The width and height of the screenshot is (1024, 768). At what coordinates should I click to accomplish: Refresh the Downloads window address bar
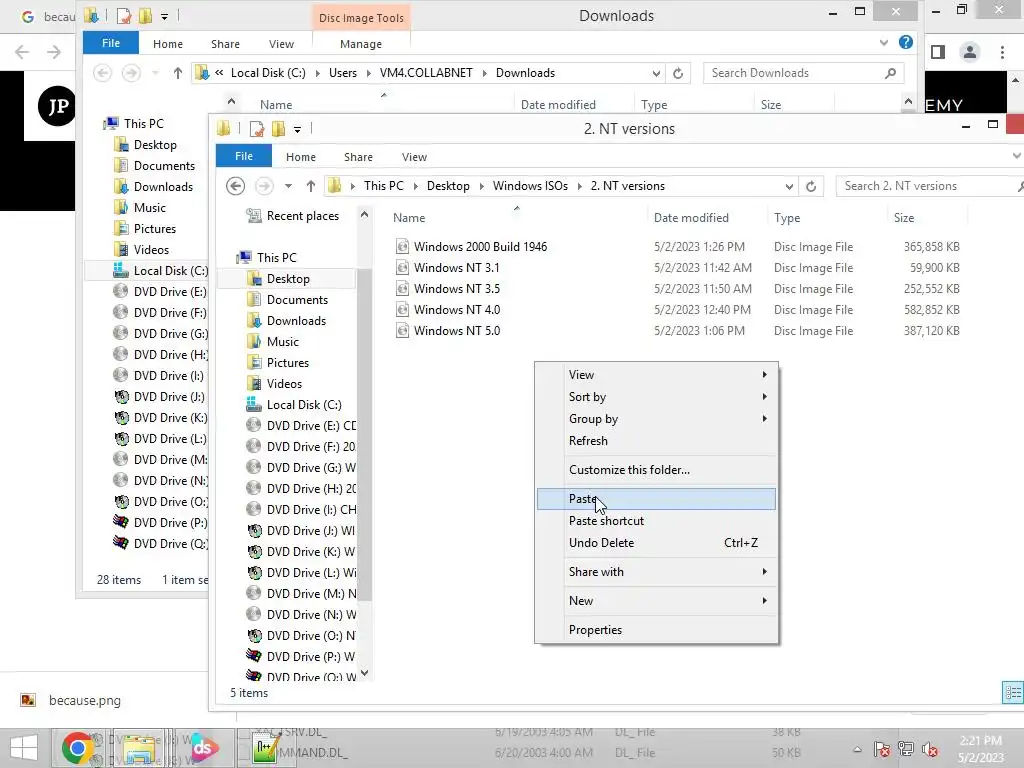pyautogui.click(x=678, y=73)
